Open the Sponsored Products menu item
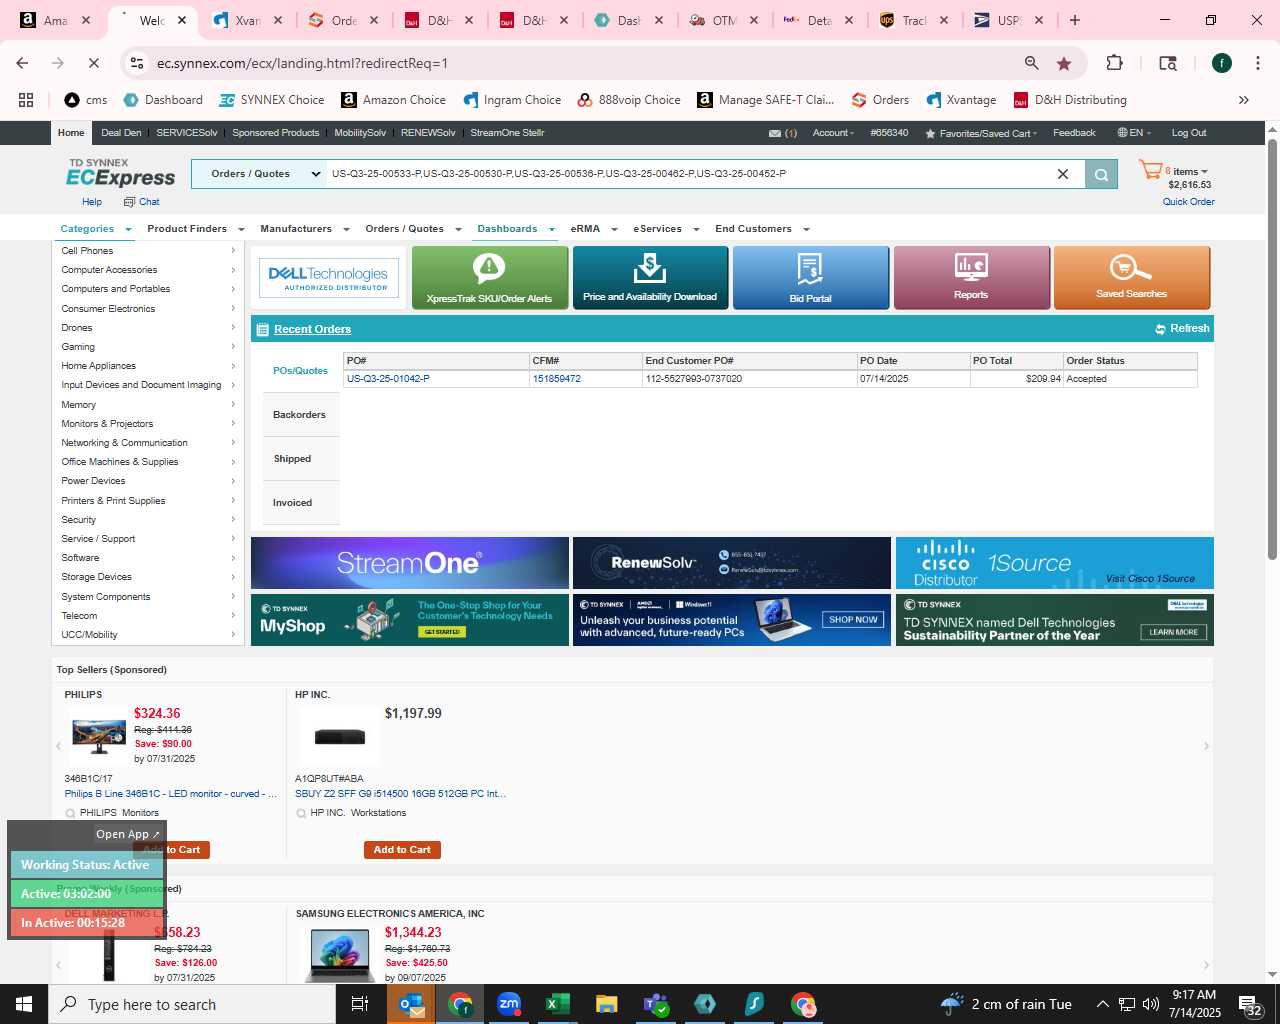The image size is (1280, 1024). coord(276,133)
